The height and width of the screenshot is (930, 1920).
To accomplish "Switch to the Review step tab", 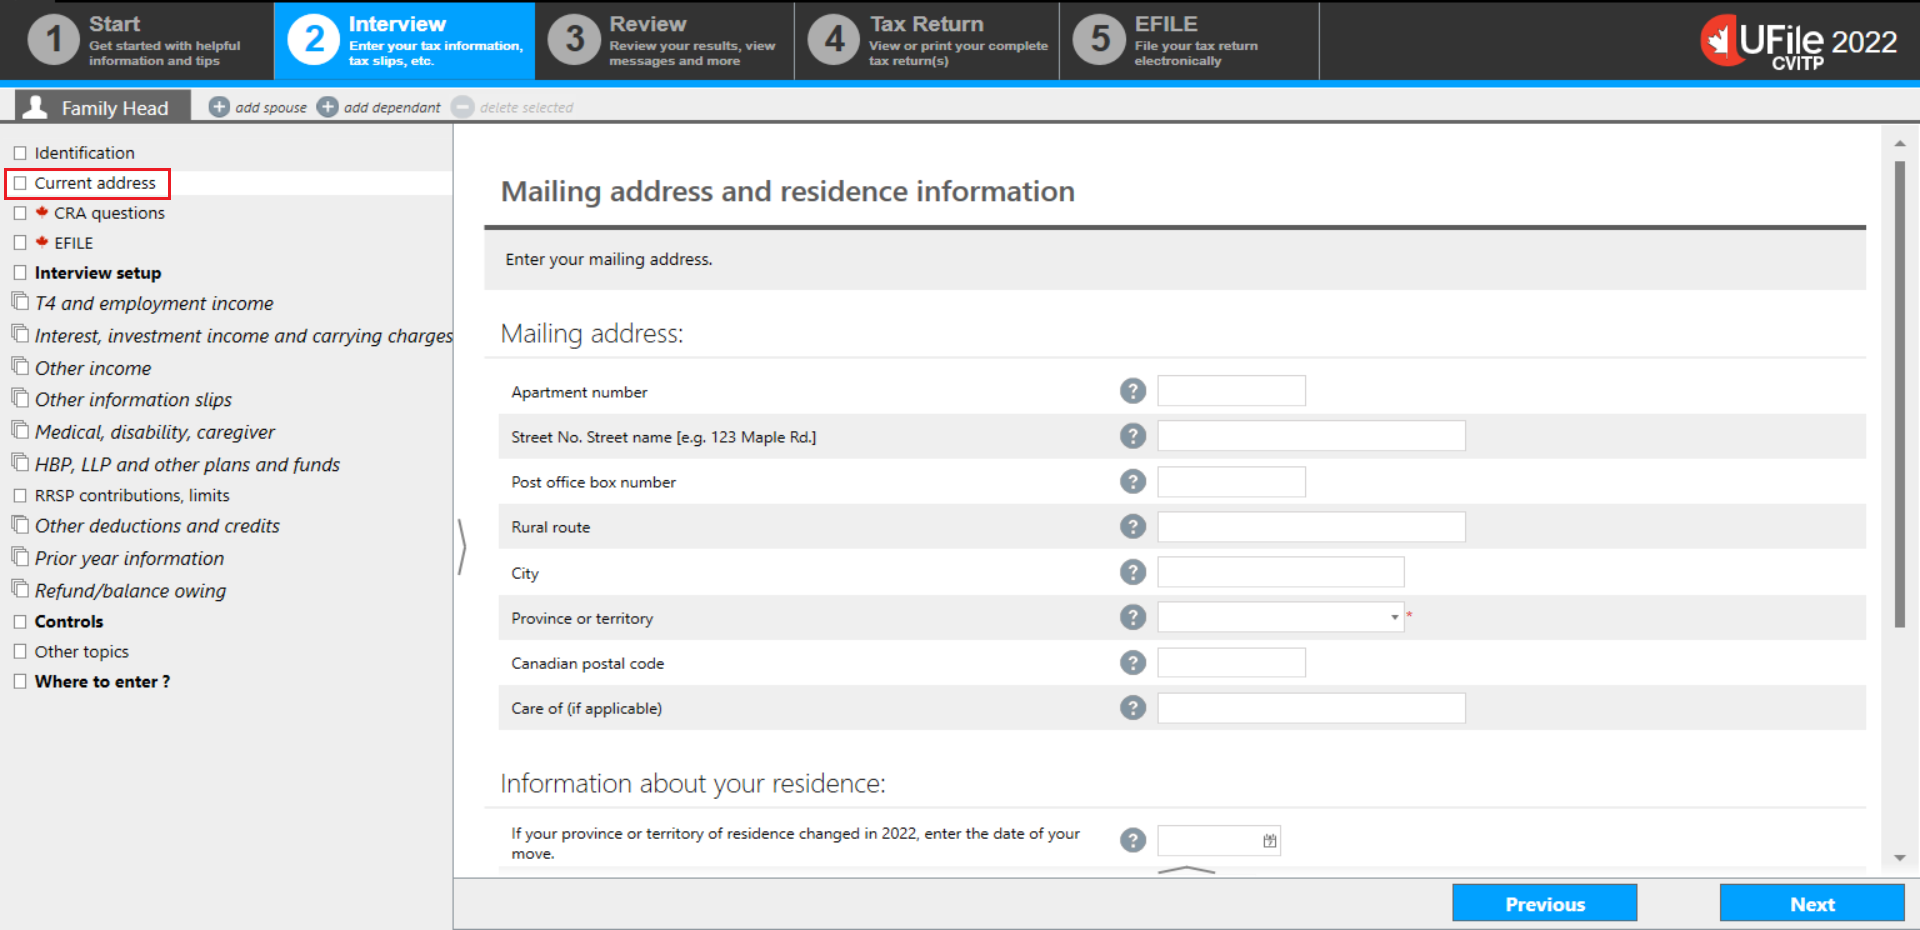I will (664, 41).
